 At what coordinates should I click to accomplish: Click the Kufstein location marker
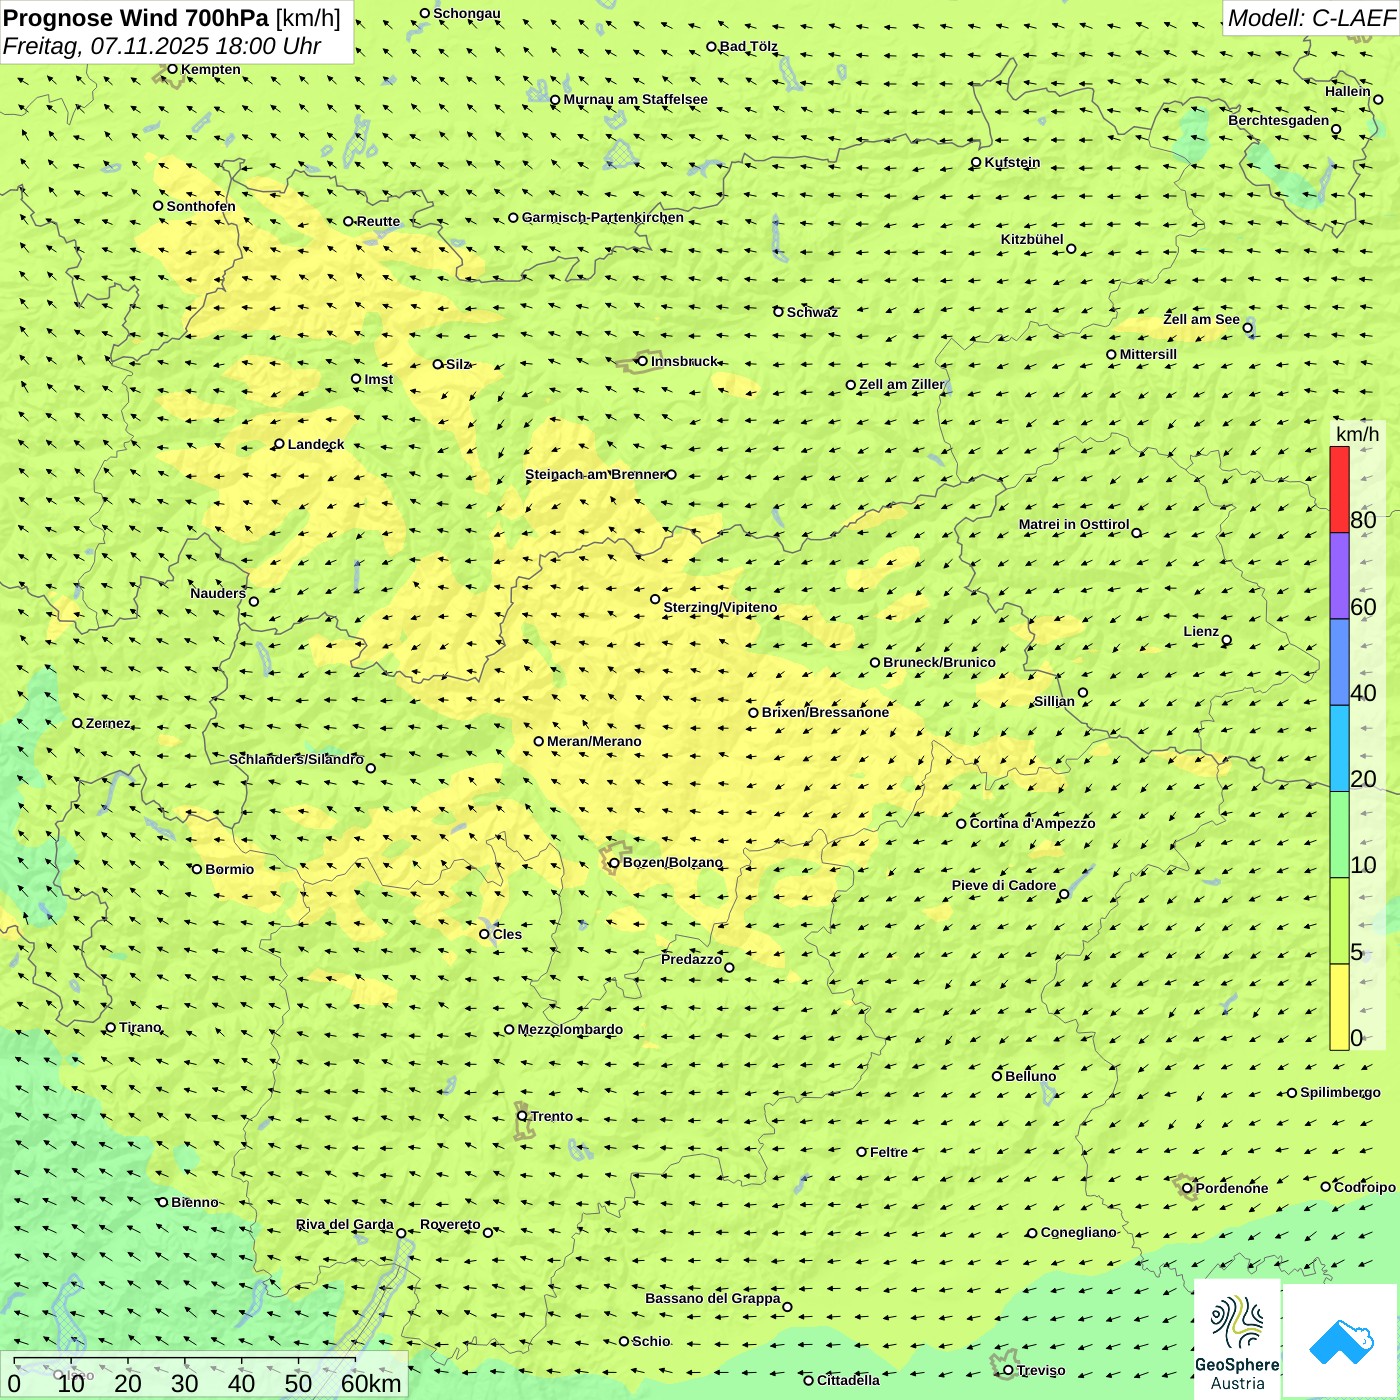(x=976, y=162)
